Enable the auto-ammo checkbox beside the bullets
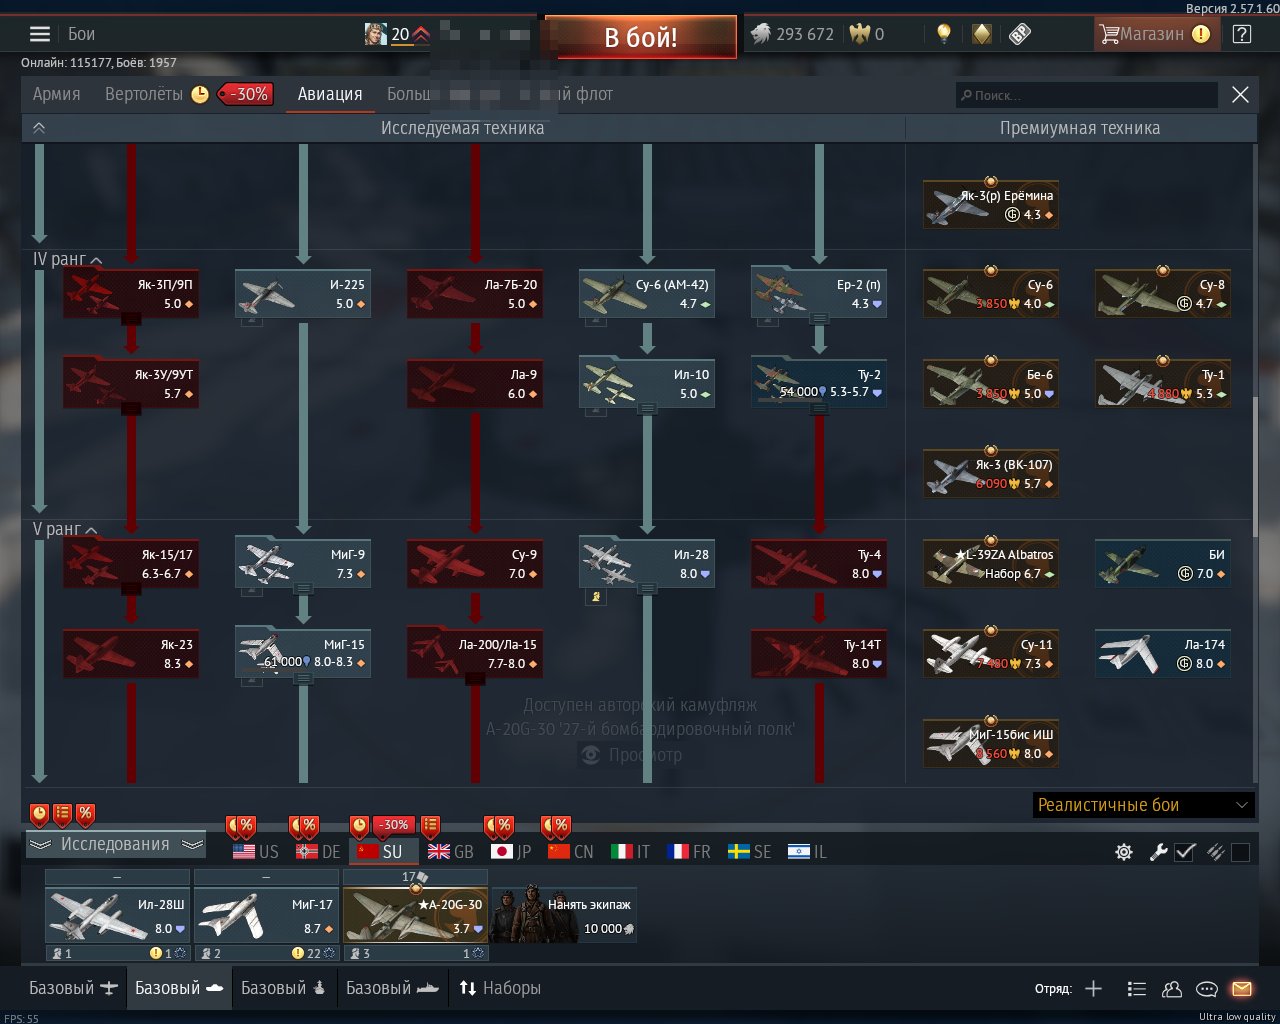Screen dimensions: 1280x1024 click(1240, 852)
